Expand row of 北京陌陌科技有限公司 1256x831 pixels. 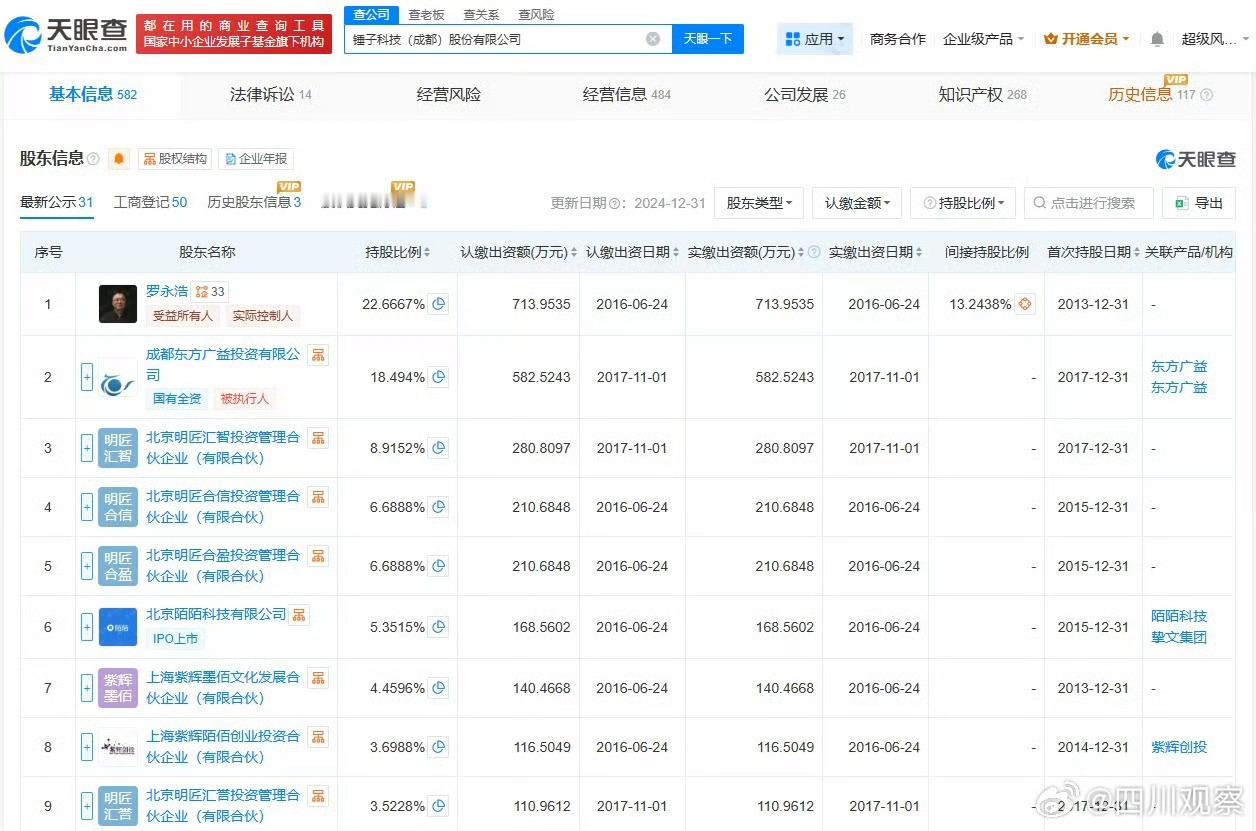pos(87,627)
